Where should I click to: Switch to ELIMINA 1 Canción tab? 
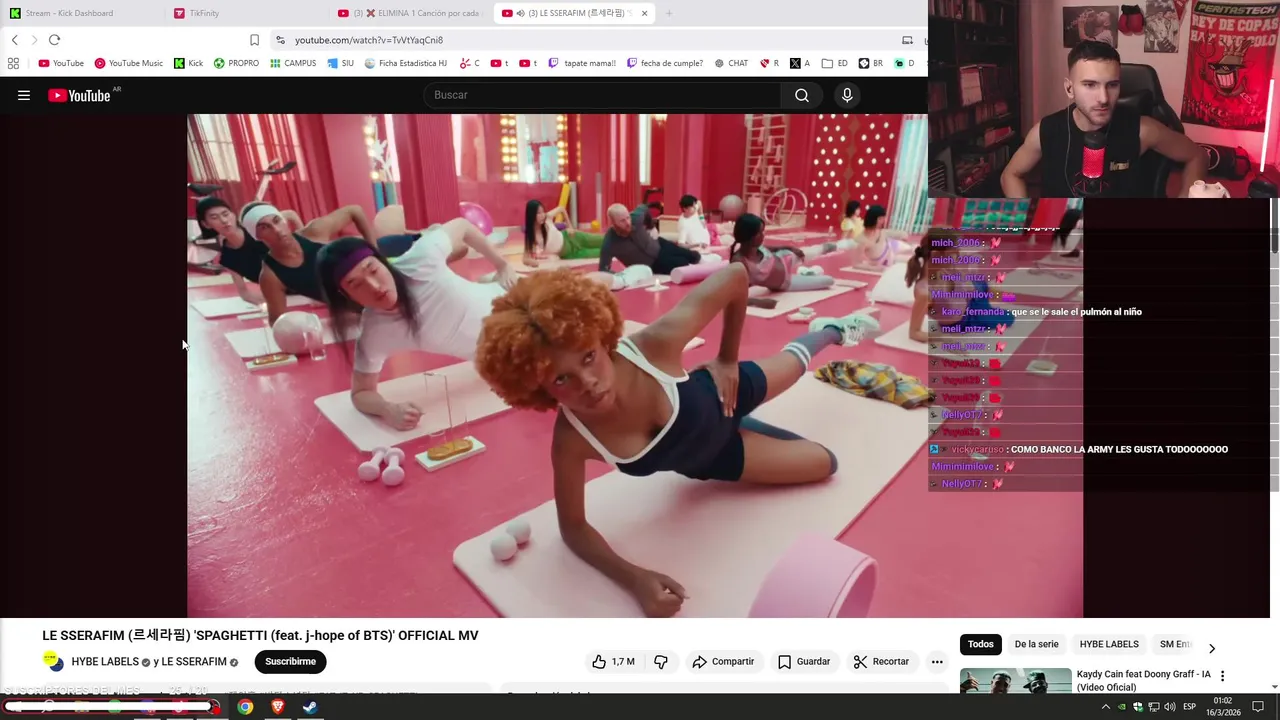click(410, 13)
